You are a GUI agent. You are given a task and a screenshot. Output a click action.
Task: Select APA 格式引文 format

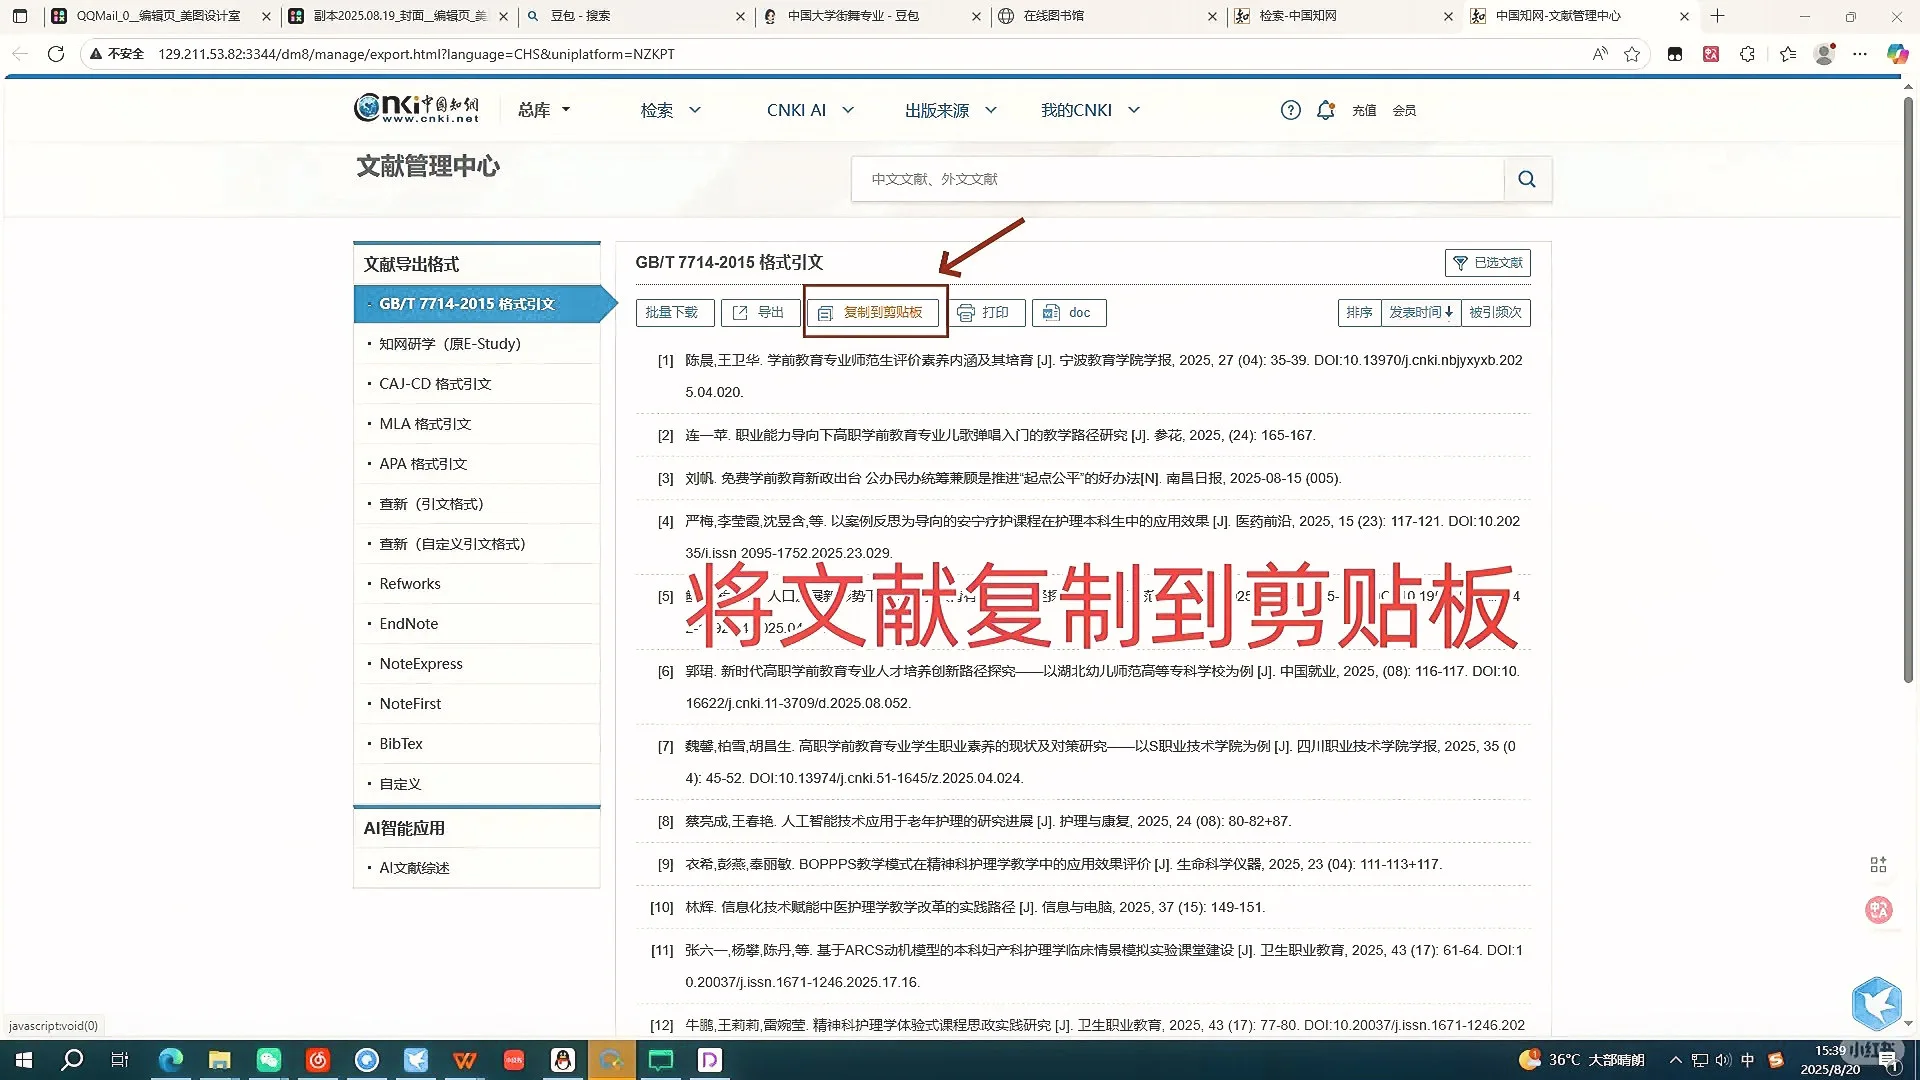[421, 463]
